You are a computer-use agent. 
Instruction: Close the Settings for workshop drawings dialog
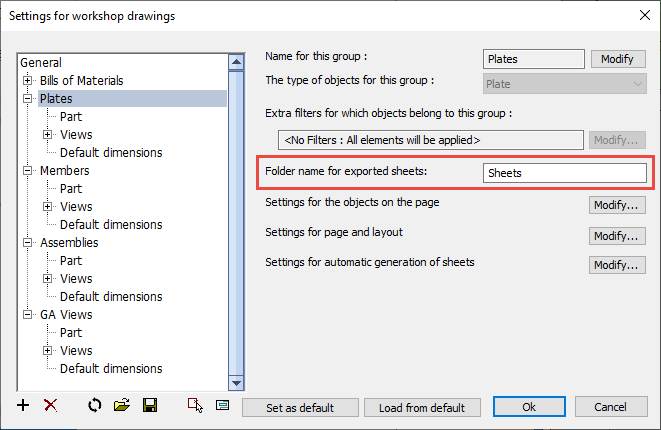[x=642, y=15]
